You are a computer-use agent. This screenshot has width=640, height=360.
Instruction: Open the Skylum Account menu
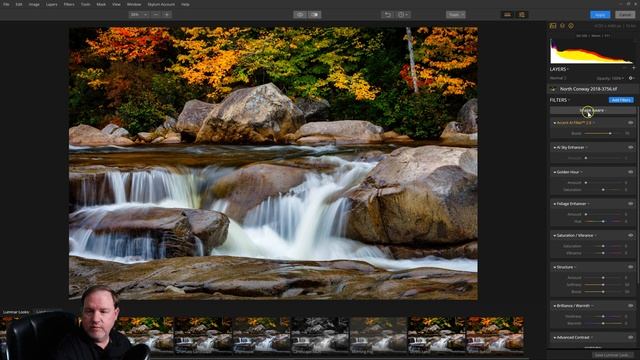(161, 4)
